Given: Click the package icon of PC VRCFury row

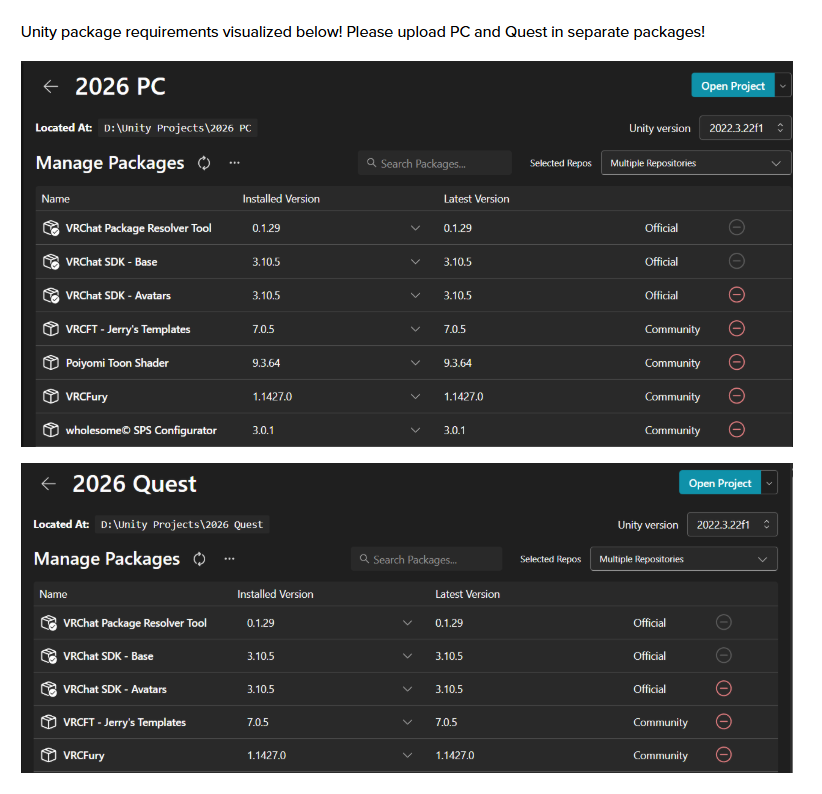Looking at the screenshot, I should coord(51,396).
